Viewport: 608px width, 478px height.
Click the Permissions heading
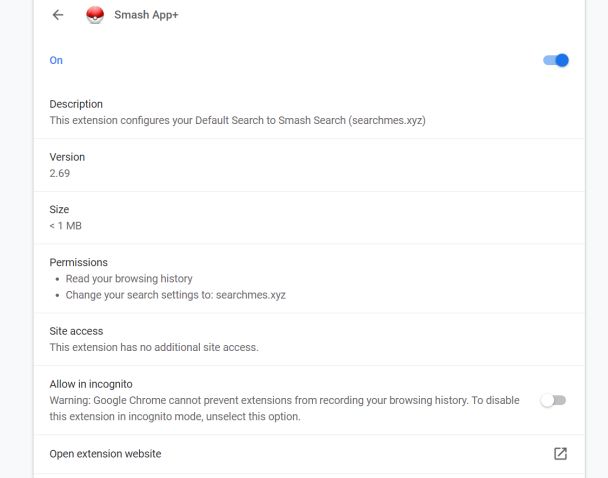78,262
